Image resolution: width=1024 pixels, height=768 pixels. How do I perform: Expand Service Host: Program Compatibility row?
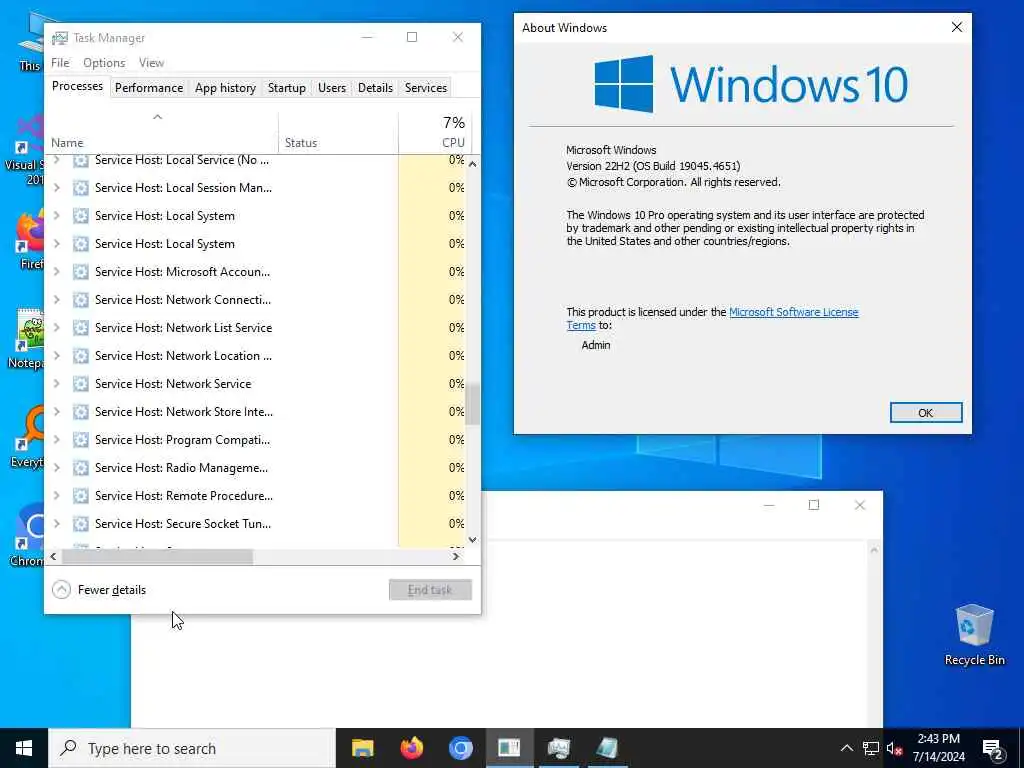point(57,440)
